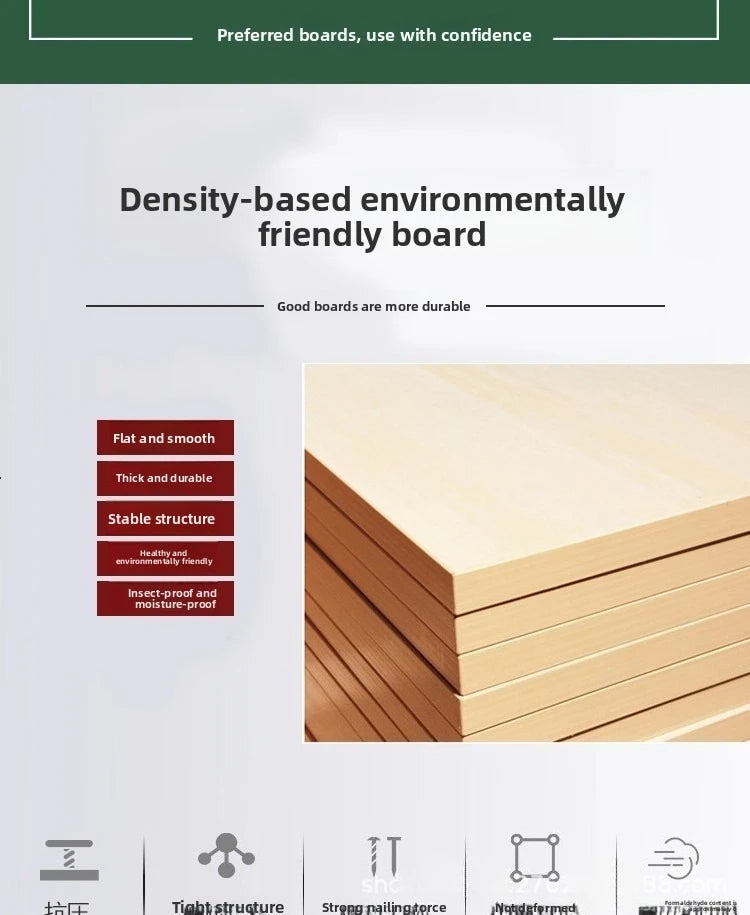Click the stacked density boards photo

point(527,553)
